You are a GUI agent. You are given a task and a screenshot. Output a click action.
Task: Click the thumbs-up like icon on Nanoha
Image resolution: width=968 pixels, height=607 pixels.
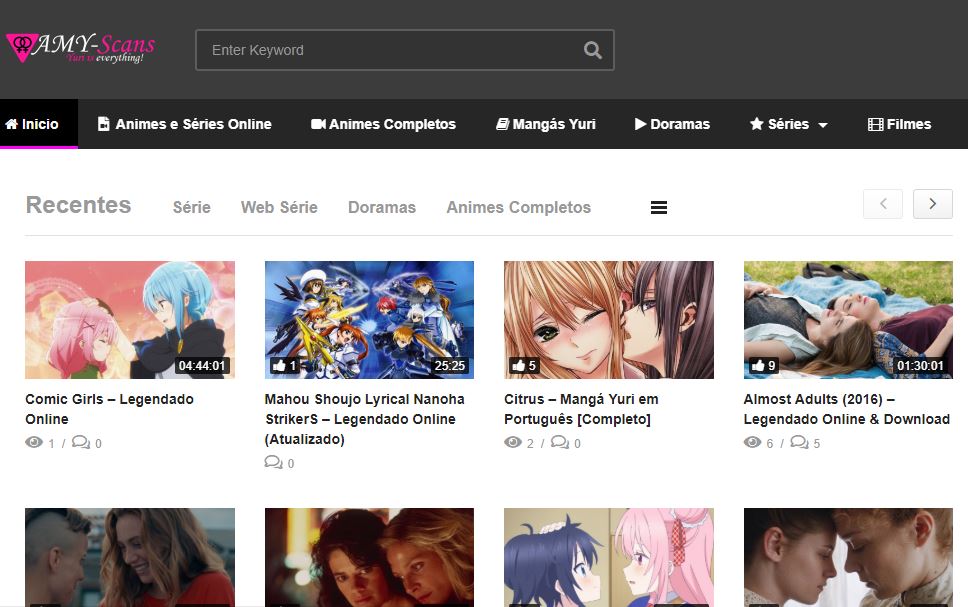280,366
